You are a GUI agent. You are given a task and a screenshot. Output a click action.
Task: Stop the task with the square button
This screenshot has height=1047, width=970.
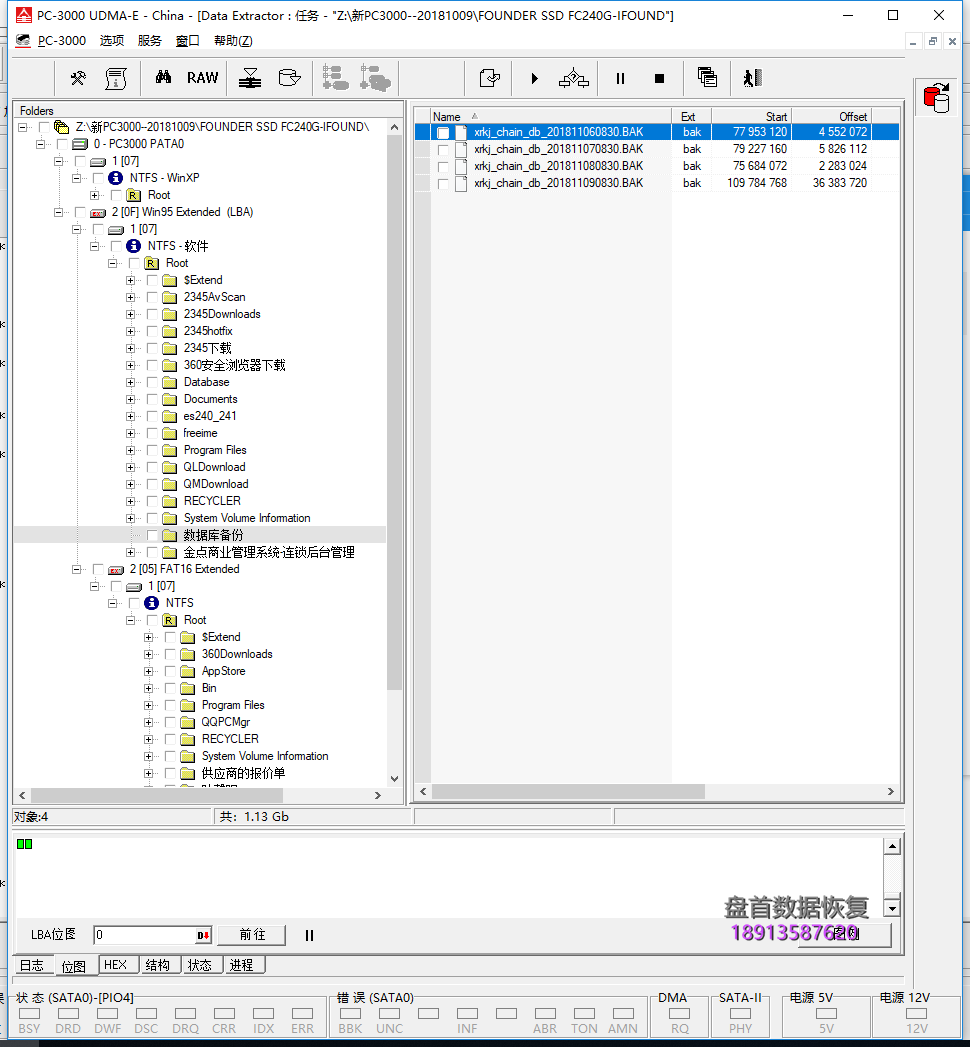pos(660,79)
